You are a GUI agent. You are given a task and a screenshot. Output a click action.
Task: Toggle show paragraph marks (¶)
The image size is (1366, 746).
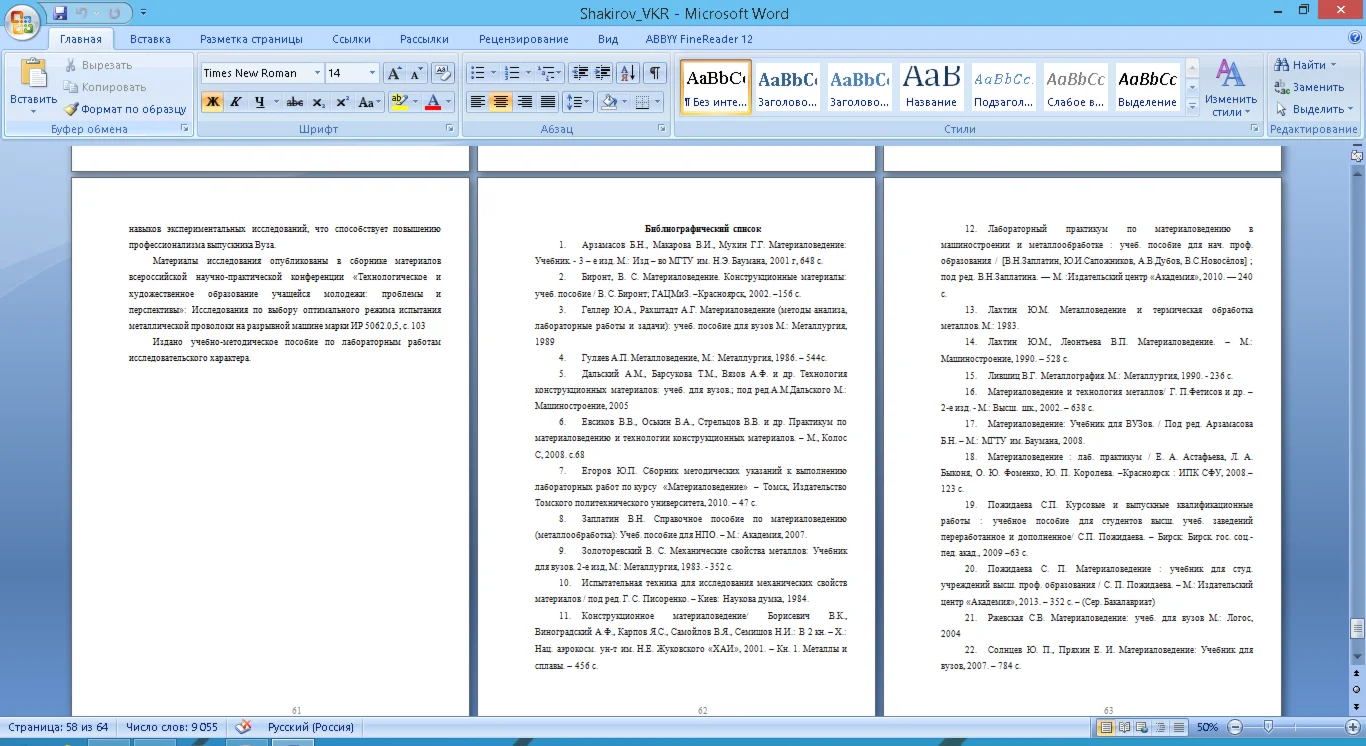coord(654,73)
